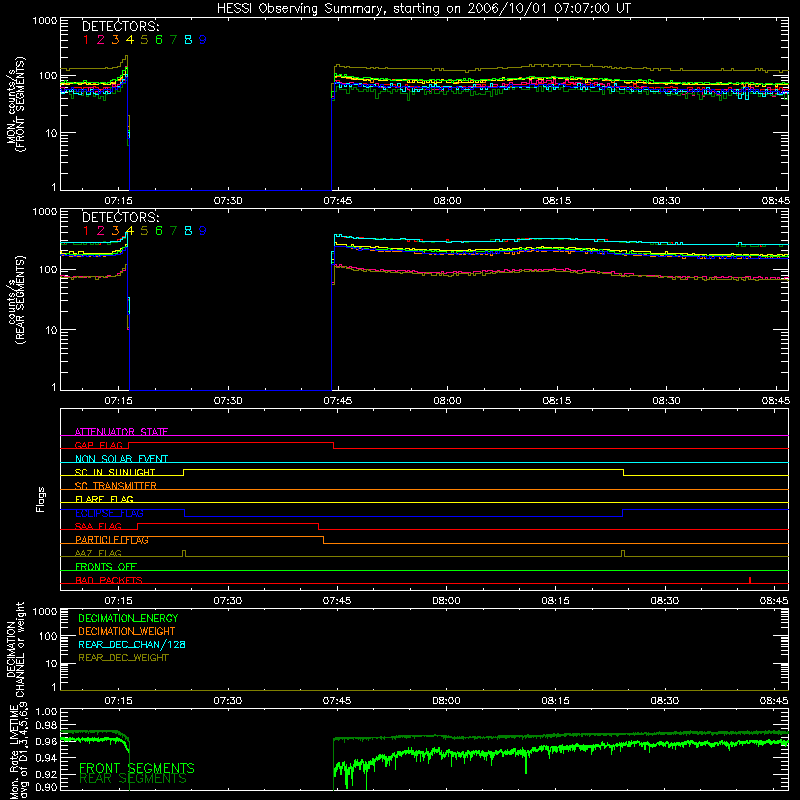Viewport: 800px width, 800px height.
Task: Click the SAA_FLAG label
Action: click(98, 527)
